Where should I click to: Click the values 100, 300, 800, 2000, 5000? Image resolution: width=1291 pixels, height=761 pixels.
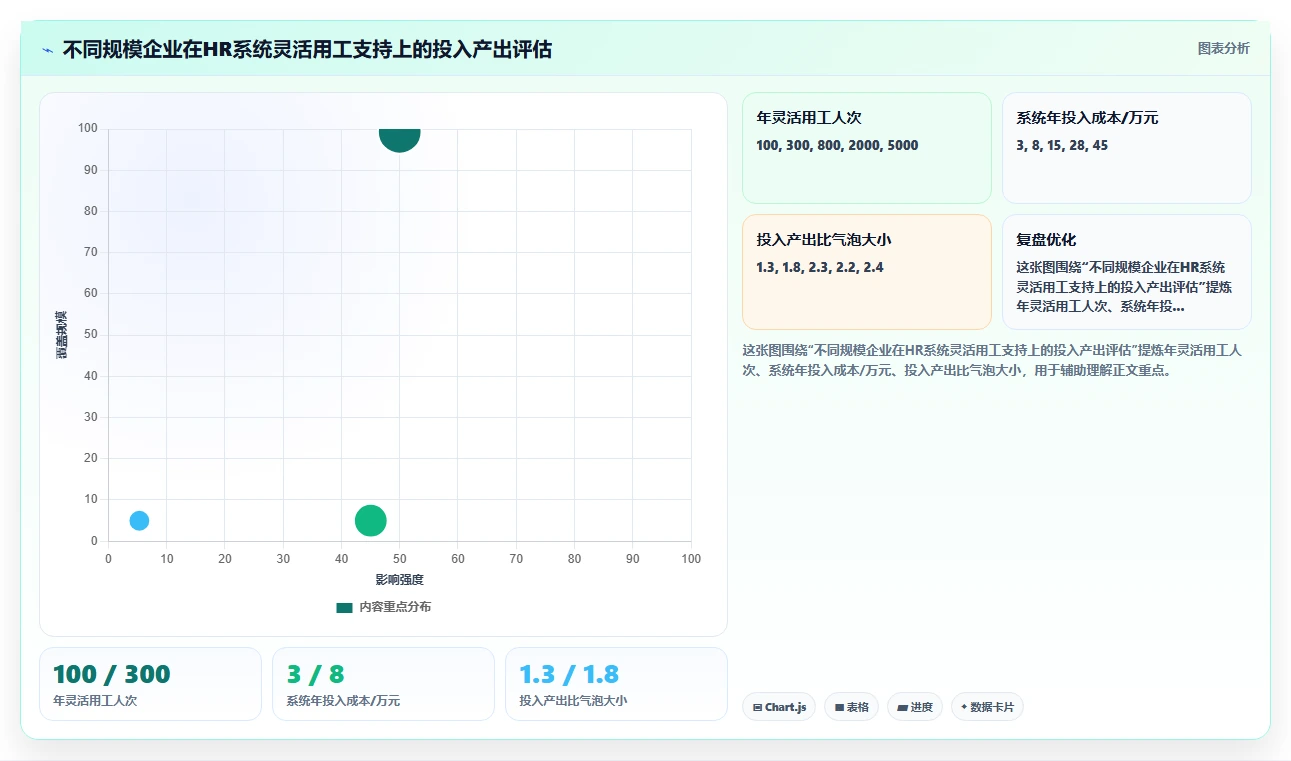tap(837, 145)
